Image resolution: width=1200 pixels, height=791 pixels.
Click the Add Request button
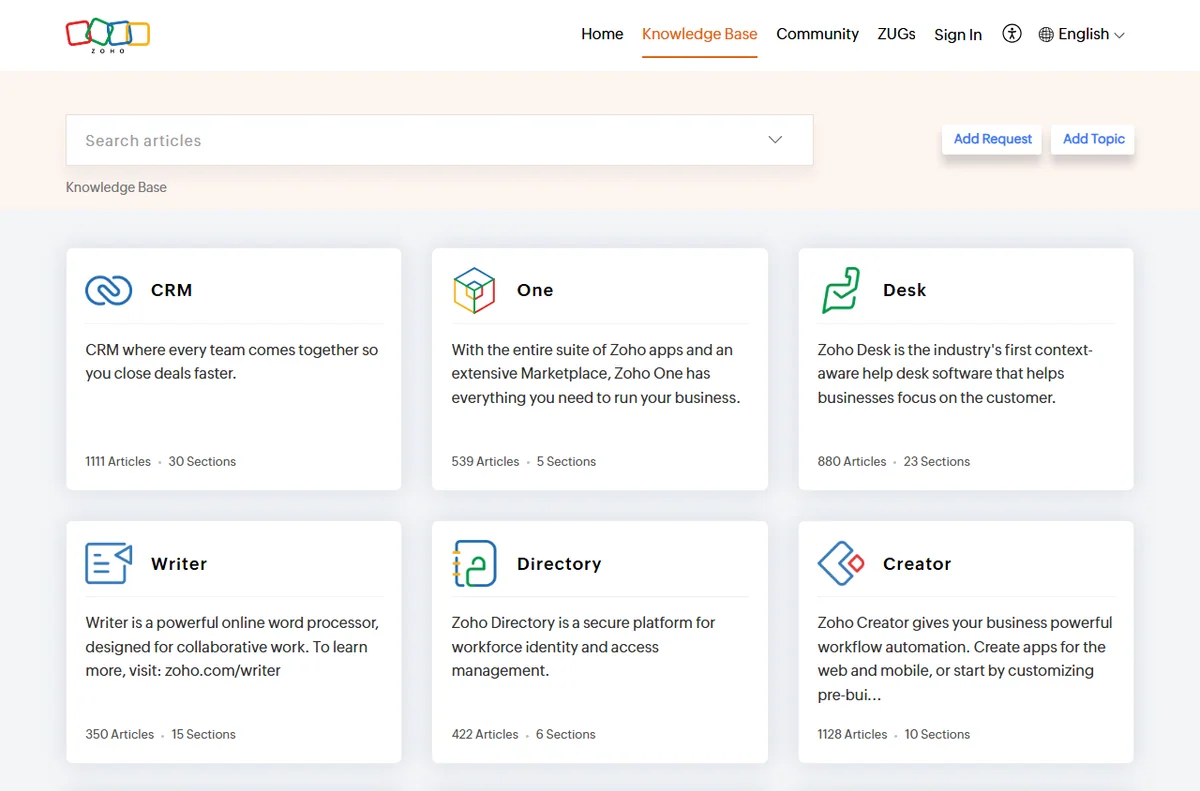pos(992,139)
